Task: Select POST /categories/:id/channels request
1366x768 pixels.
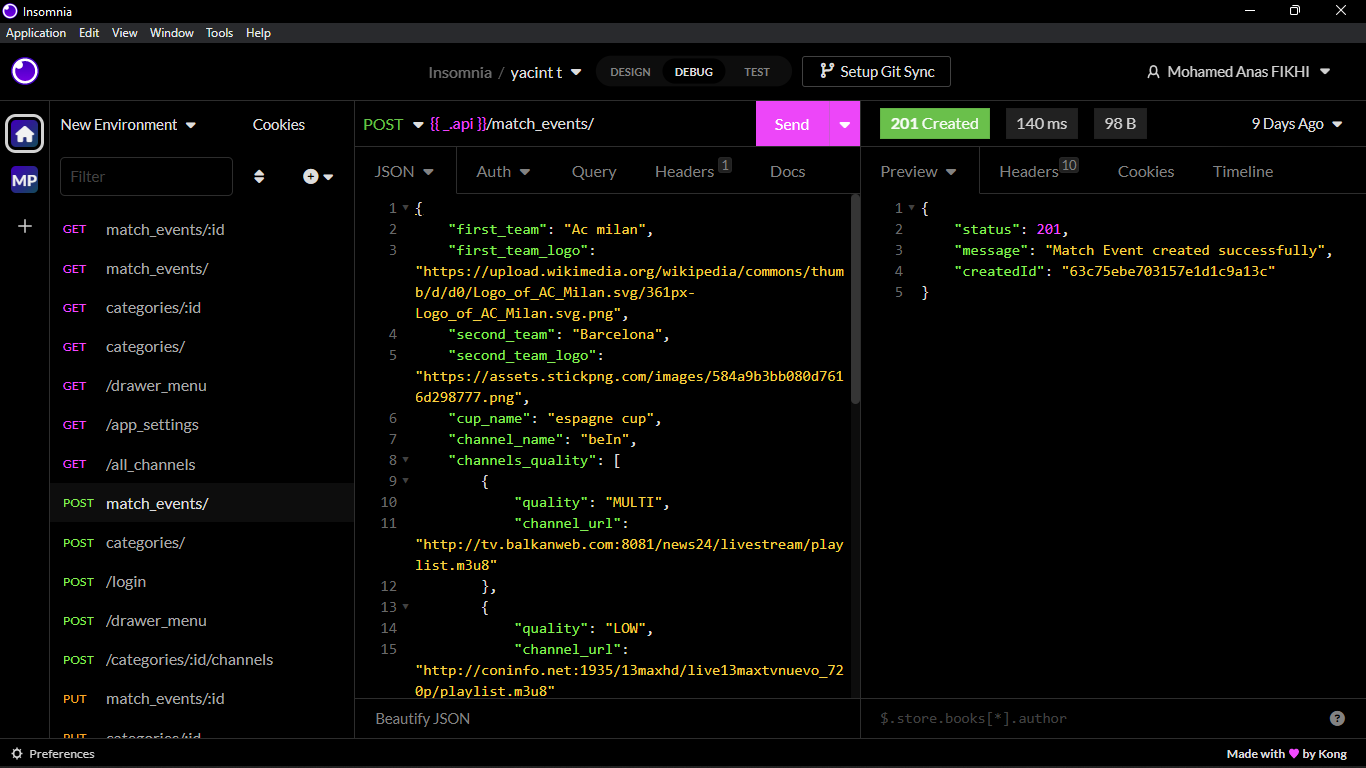Action: [202, 660]
